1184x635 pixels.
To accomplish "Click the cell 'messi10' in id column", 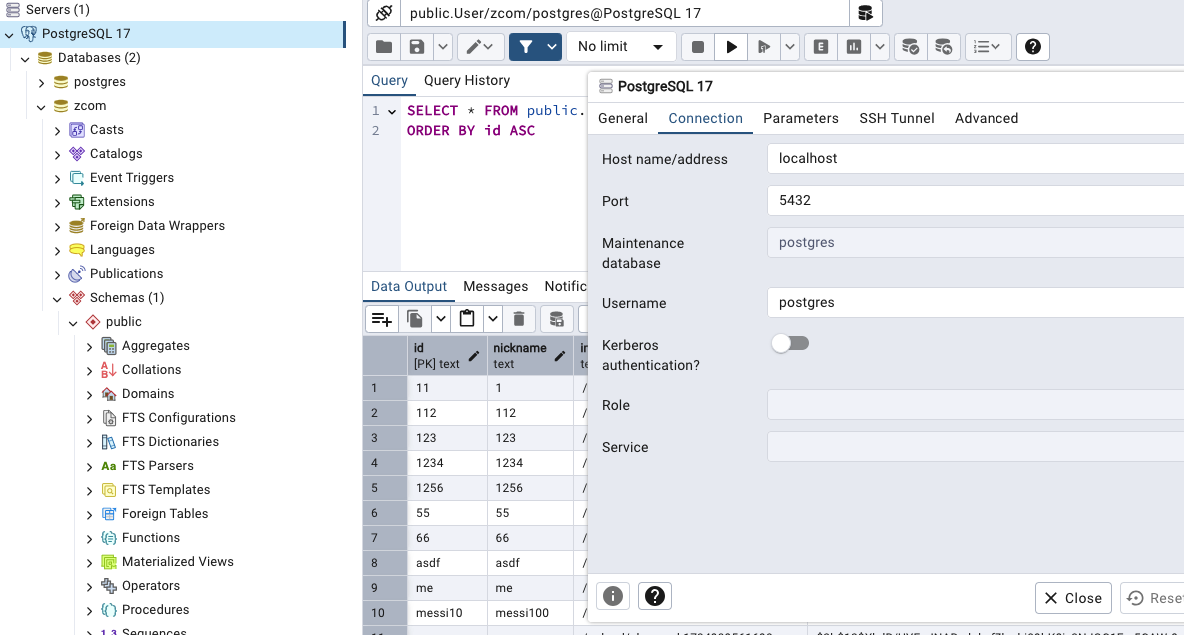I will (449, 613).
